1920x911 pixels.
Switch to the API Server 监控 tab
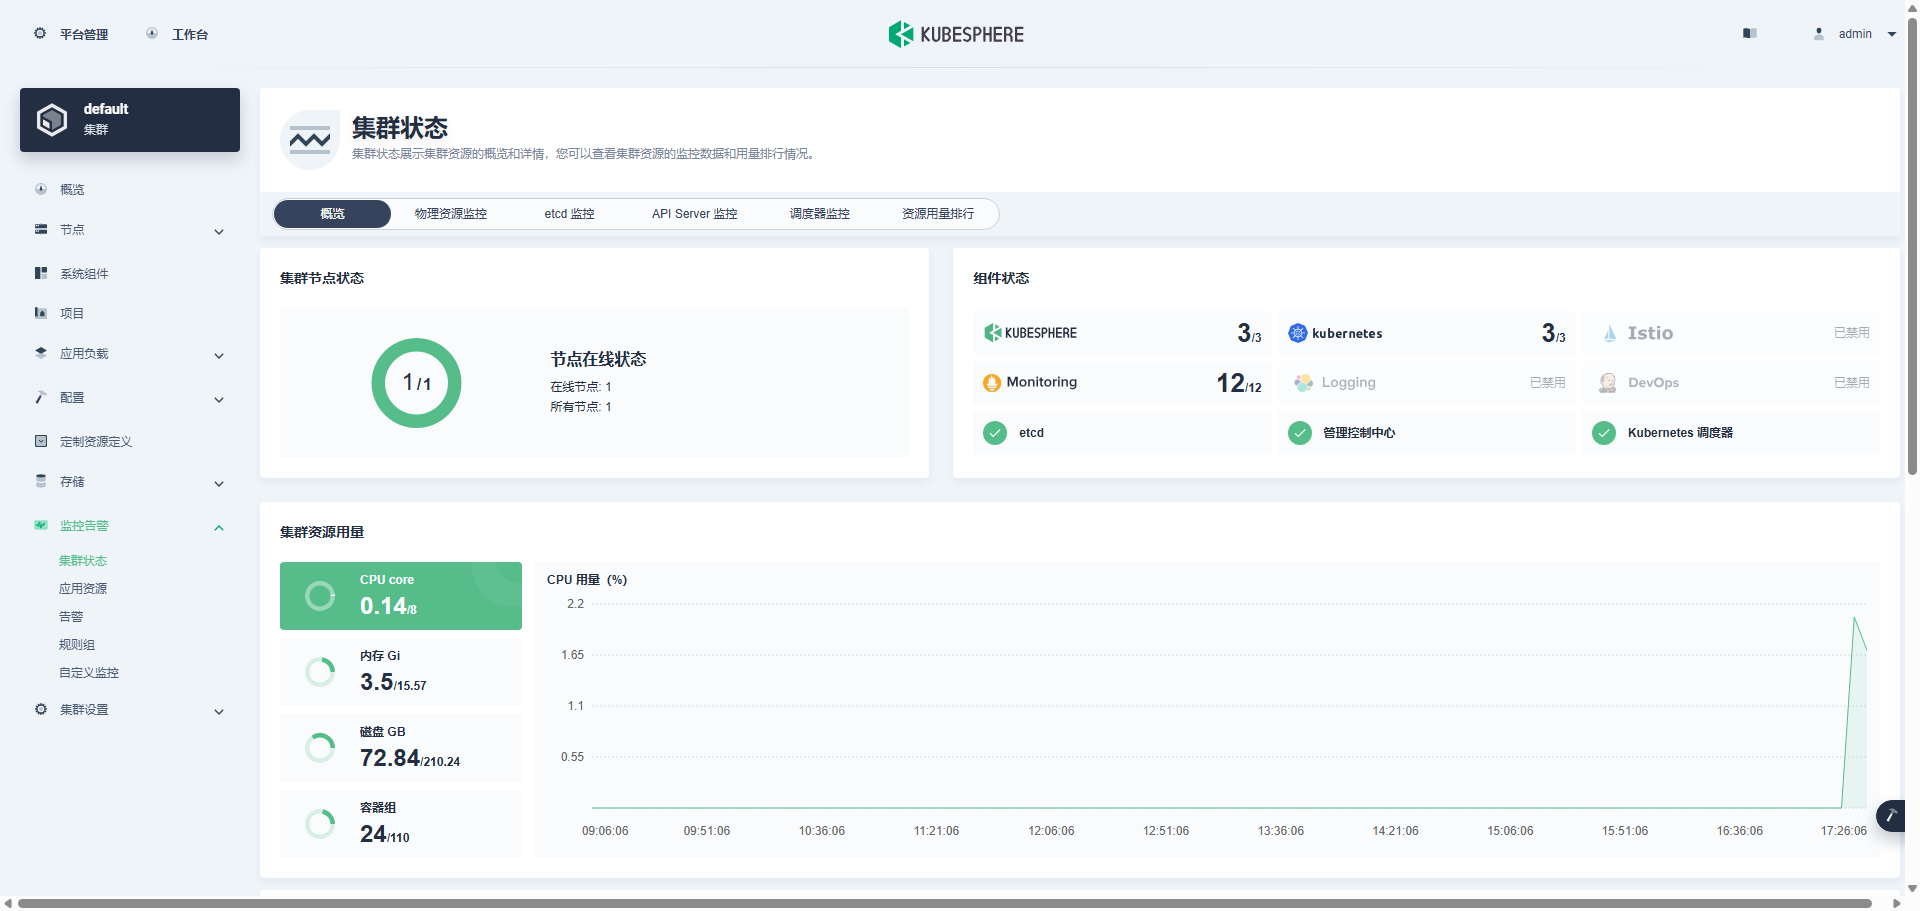point(693,213)
